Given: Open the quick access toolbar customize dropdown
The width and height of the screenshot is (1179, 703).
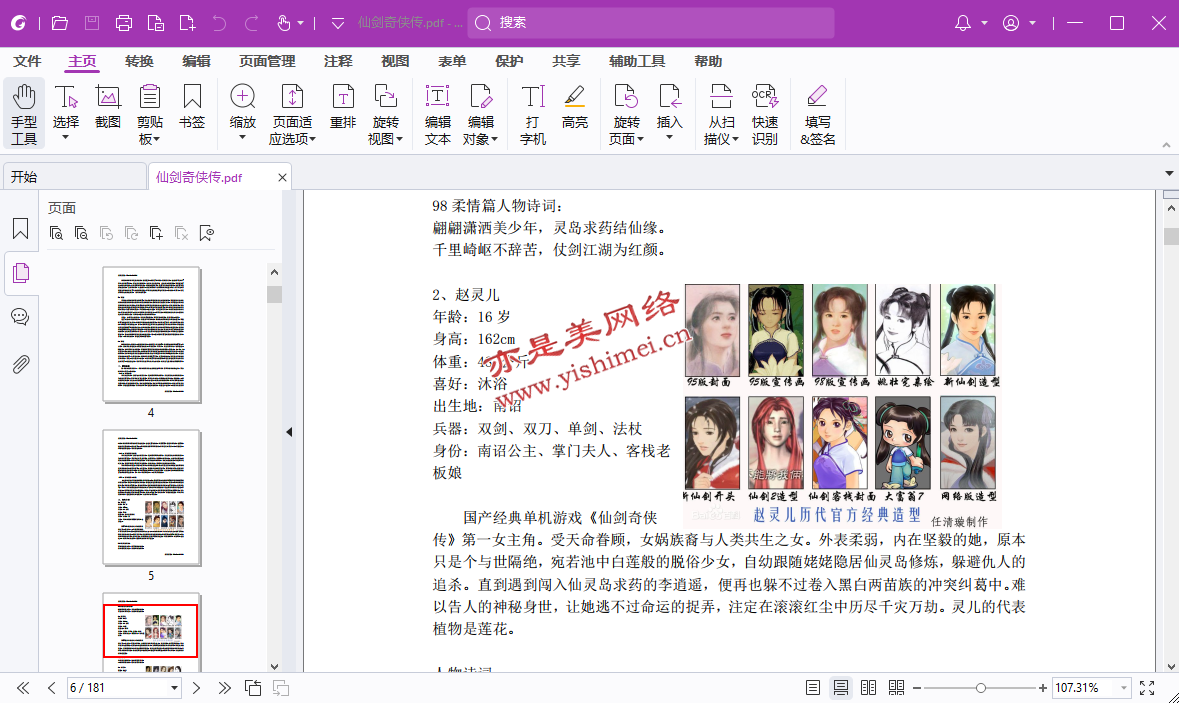Looking at the screenshot, I should [x=338, y=23].
